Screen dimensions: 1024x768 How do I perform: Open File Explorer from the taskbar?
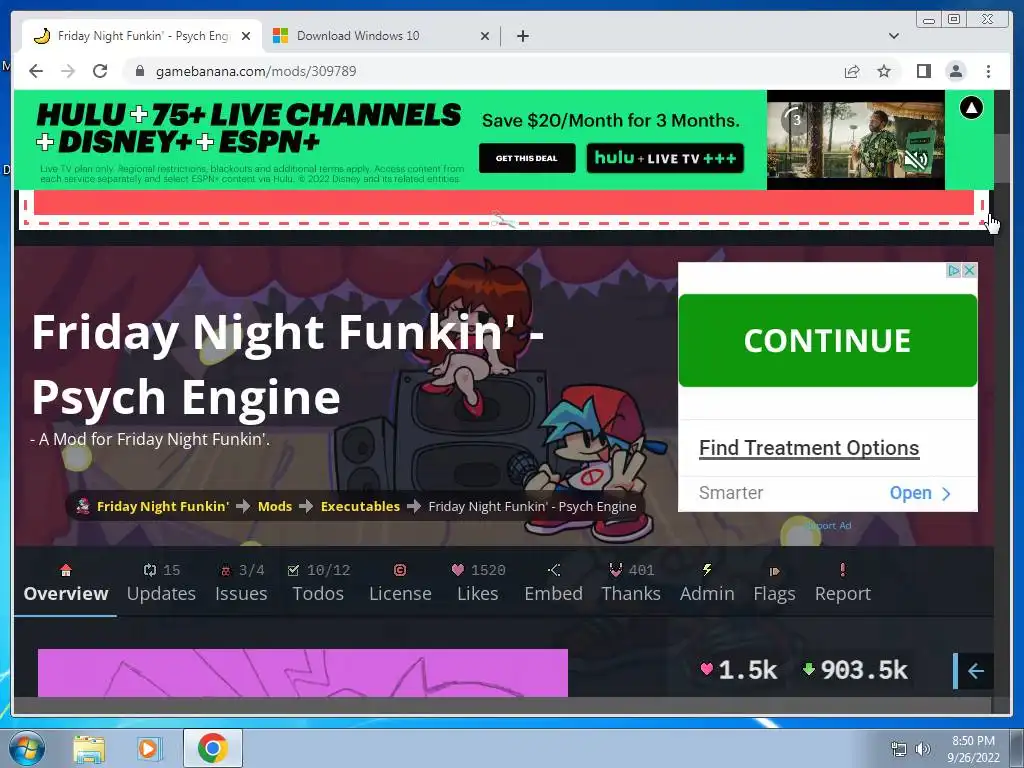click(89, 748)
